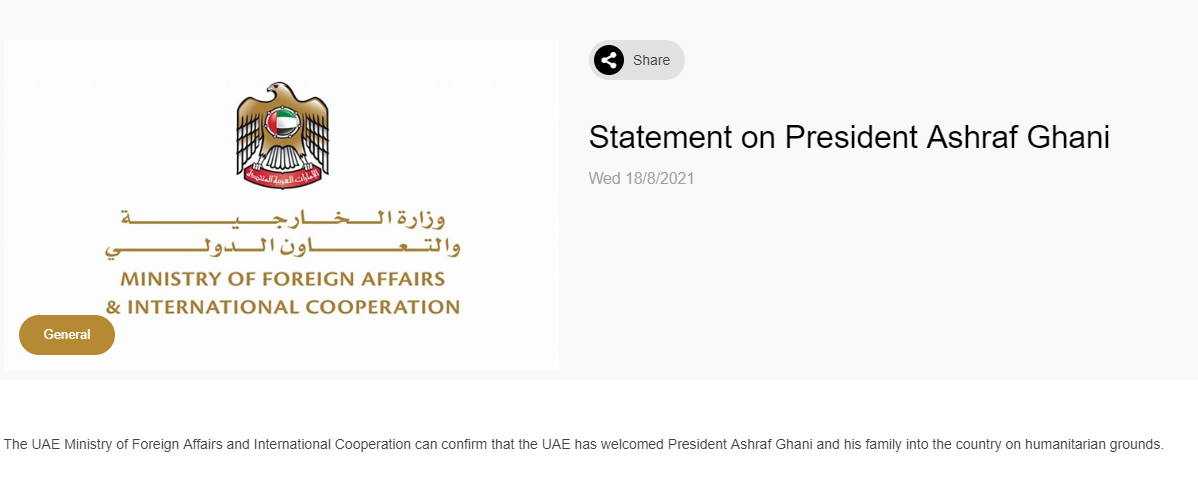Click the UAE falcon emblem

(x=282, y=135)
